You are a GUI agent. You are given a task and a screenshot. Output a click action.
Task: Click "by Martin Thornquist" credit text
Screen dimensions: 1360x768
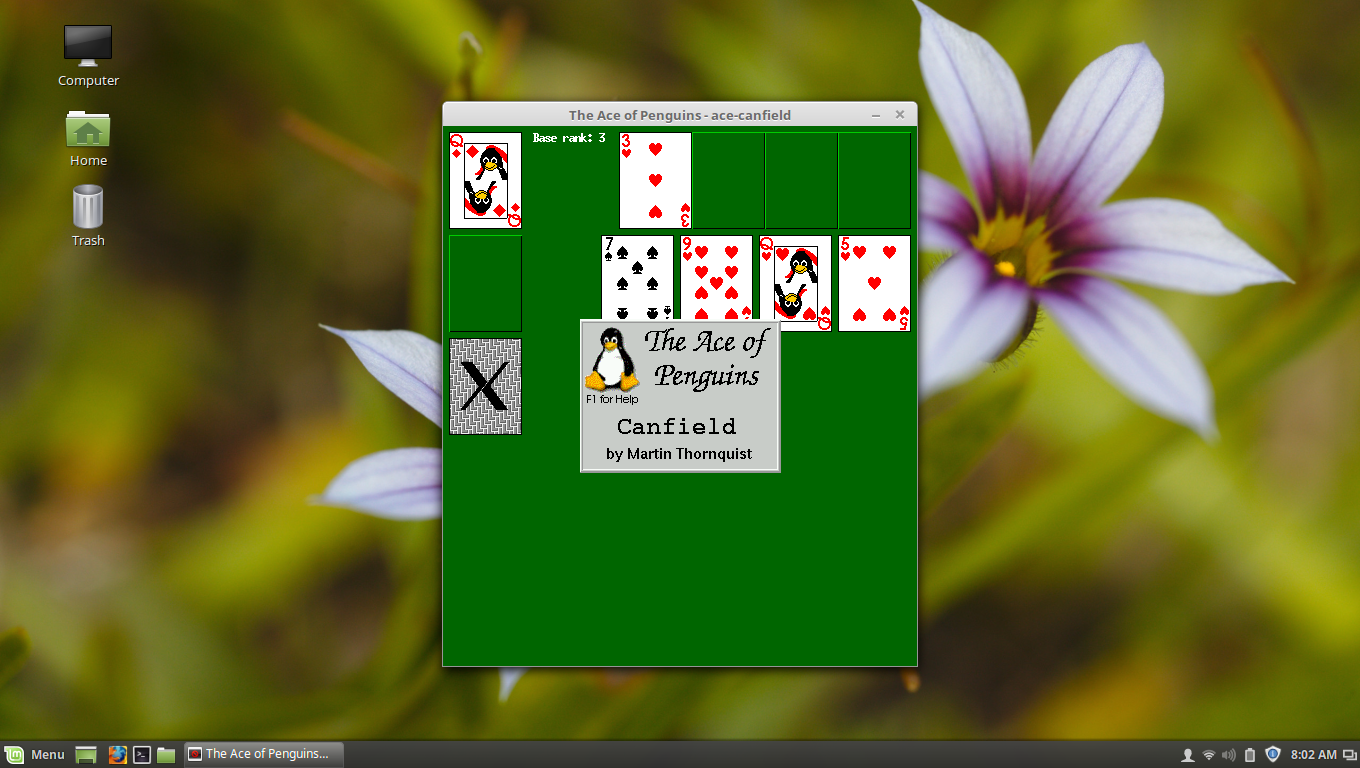pyautogui.click(x=679, y=454)
